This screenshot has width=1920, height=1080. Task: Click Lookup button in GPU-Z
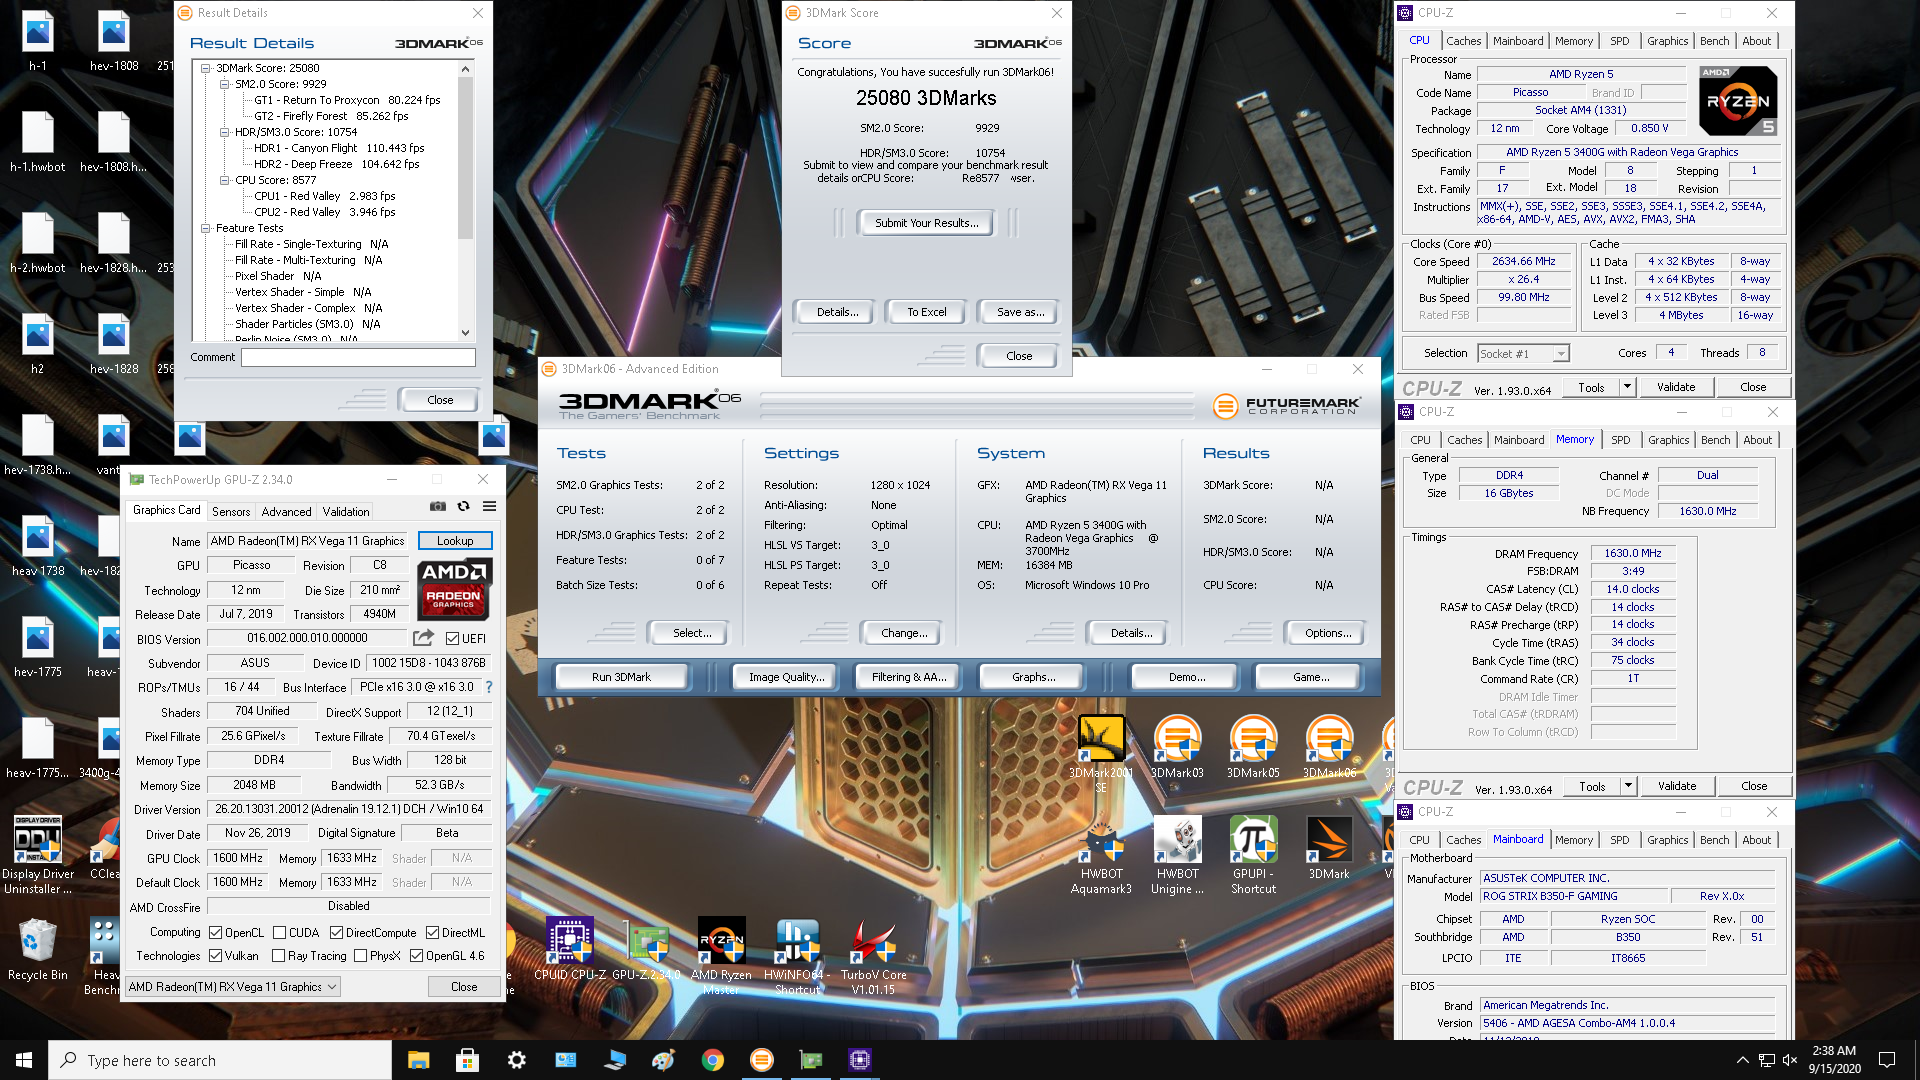pyautogui.click(x=455, y=541)
